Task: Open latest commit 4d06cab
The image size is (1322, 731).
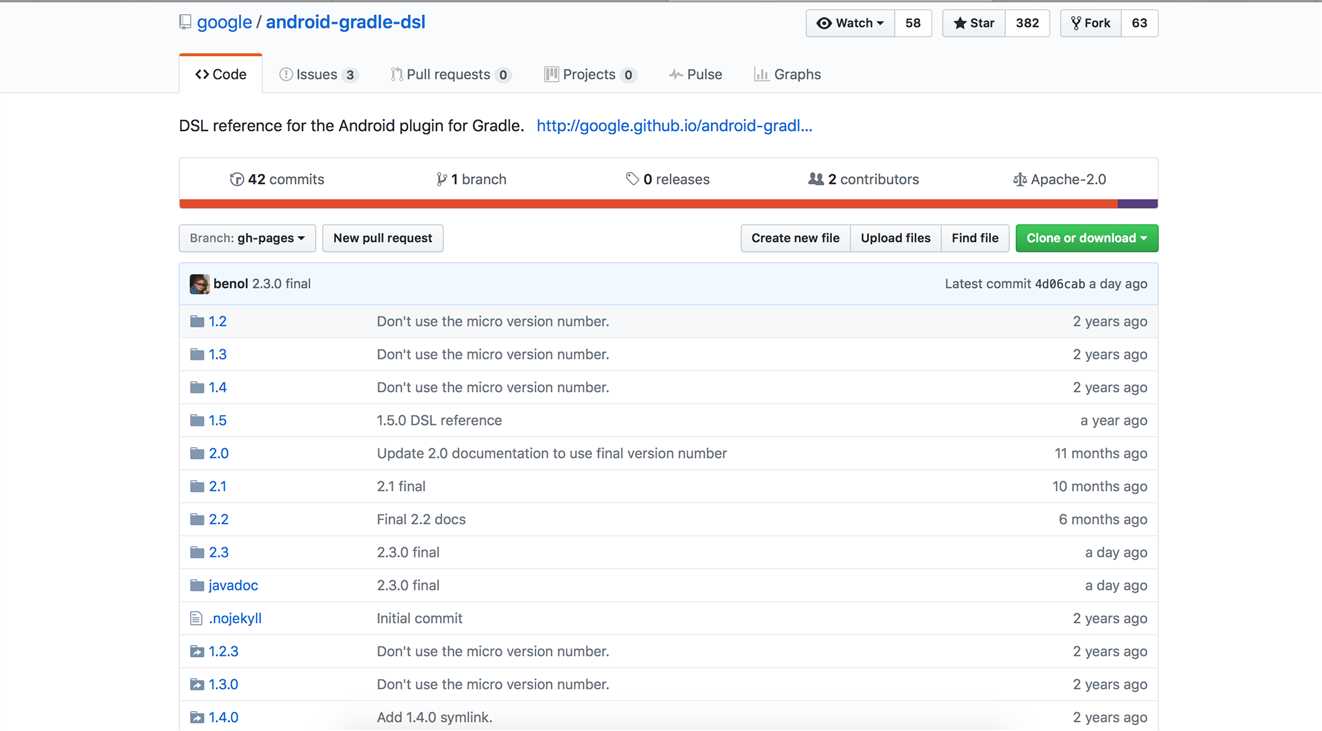Action: click(x=1059, y=284)
